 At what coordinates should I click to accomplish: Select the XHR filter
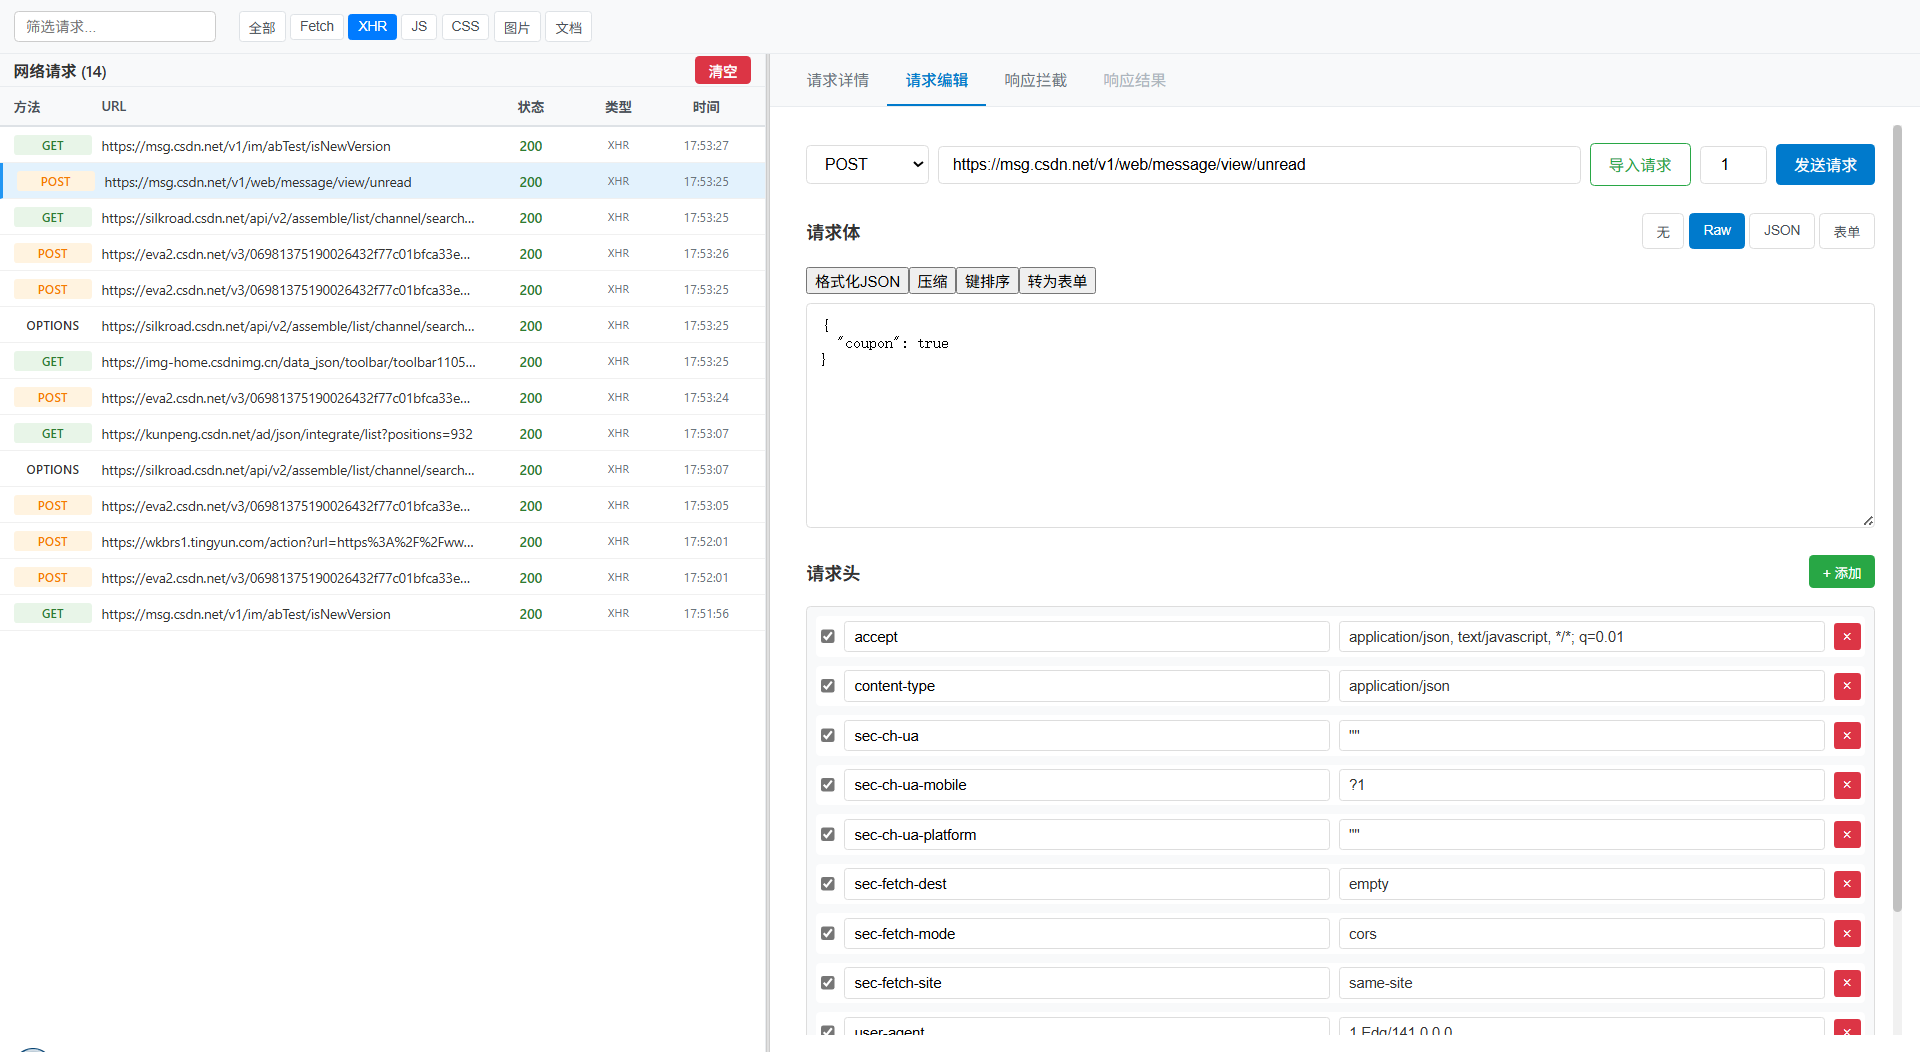[x=373, y=27]
